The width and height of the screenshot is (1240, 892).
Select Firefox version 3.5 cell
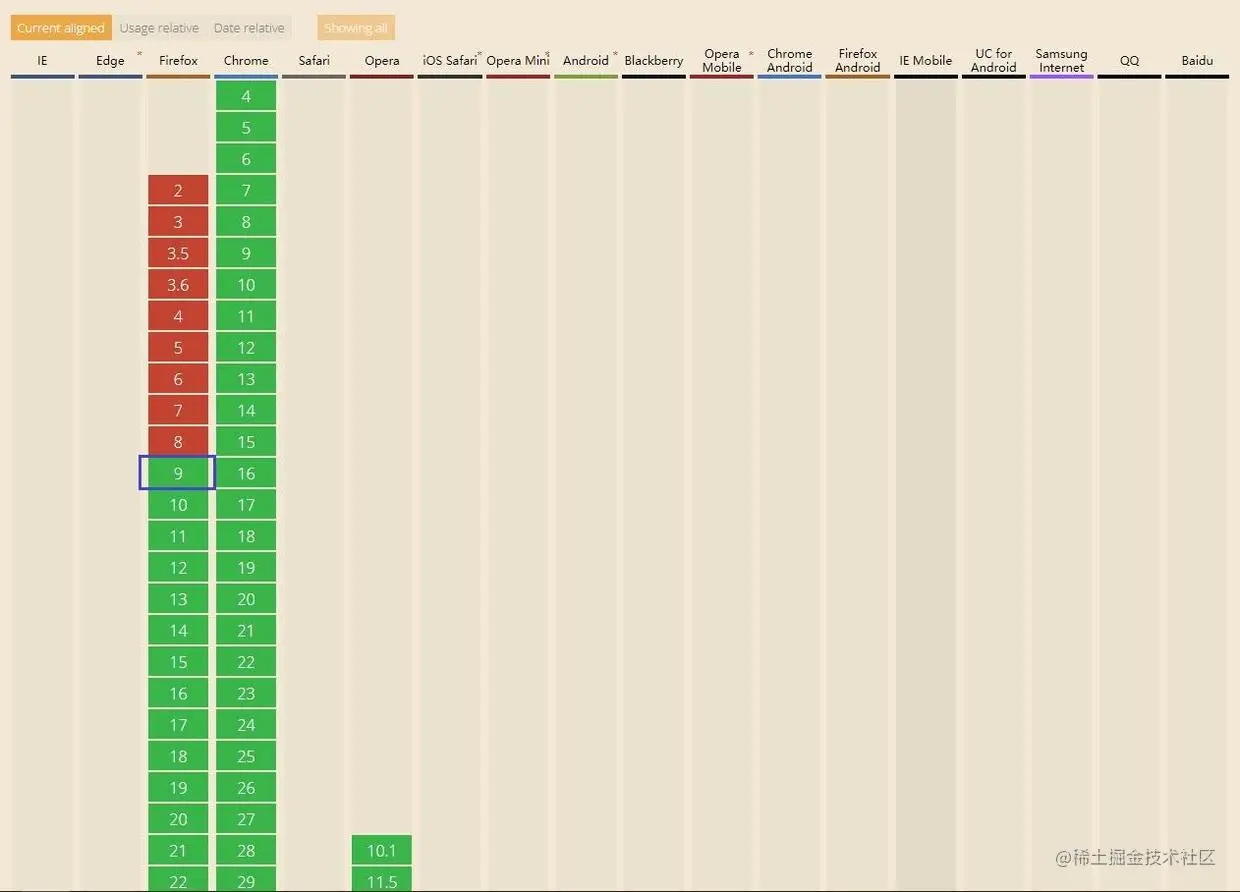click(x=178, y=253)
